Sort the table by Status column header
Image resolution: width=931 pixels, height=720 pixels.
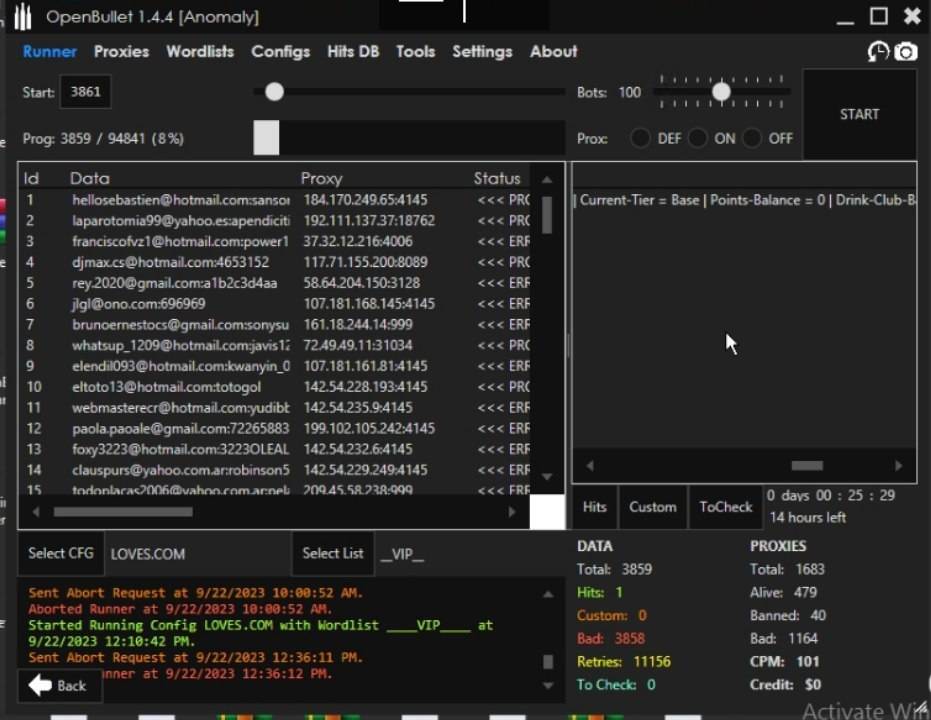[497, 178]
